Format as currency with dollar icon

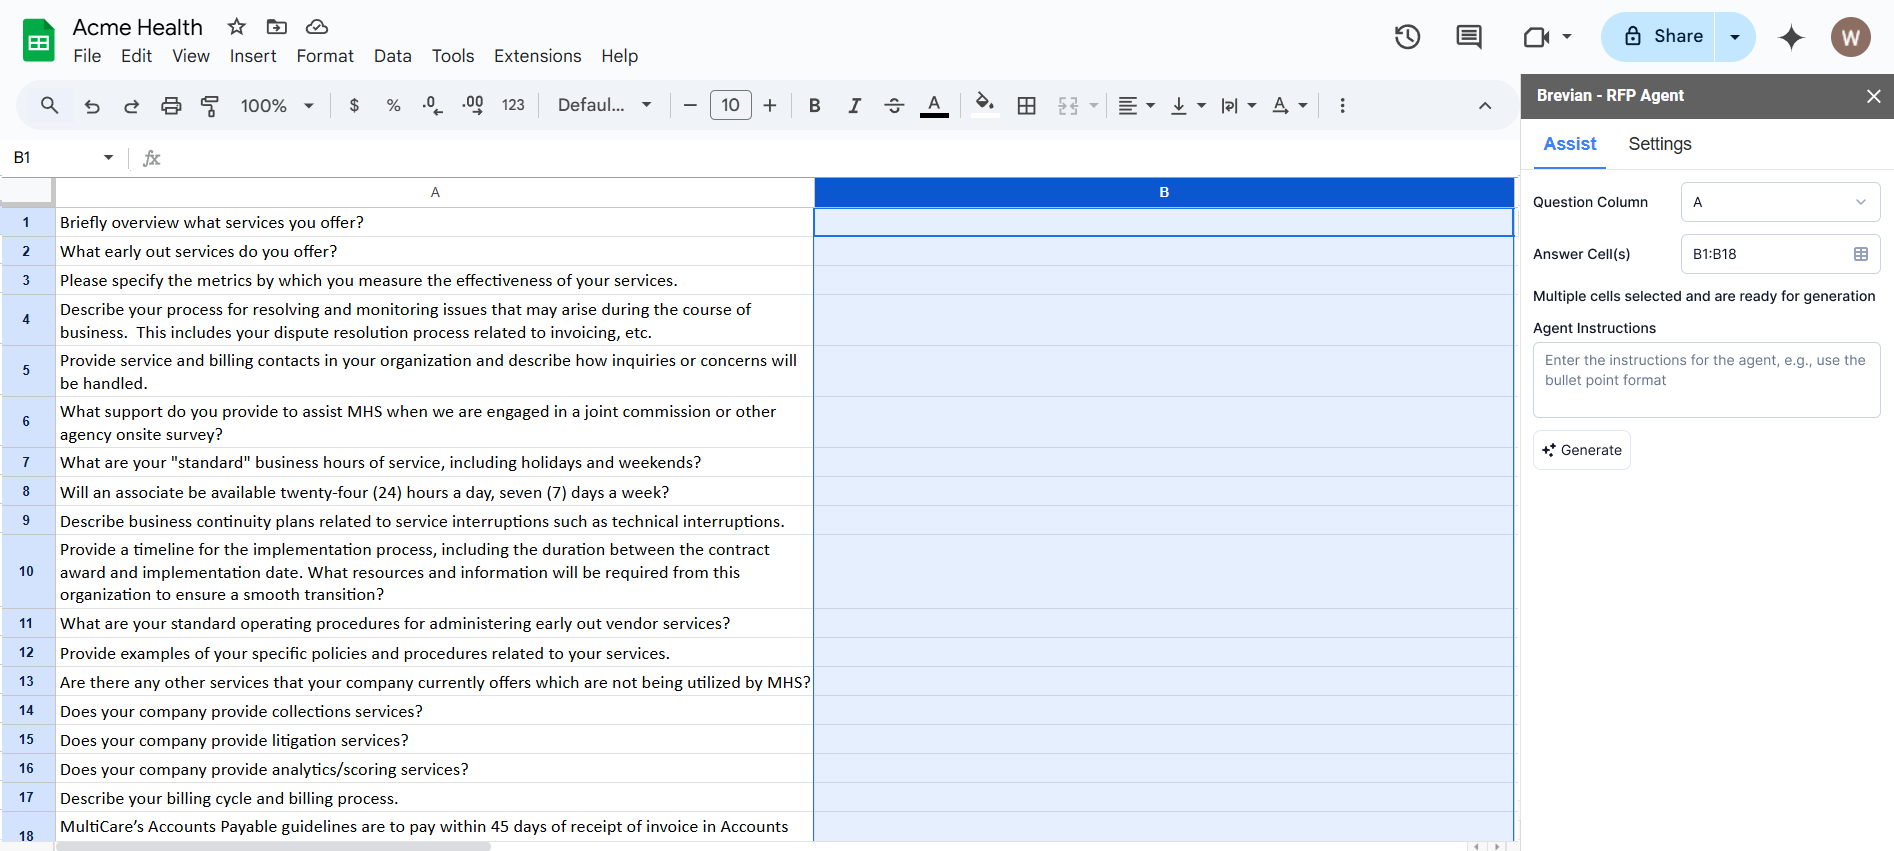(354, 105)
